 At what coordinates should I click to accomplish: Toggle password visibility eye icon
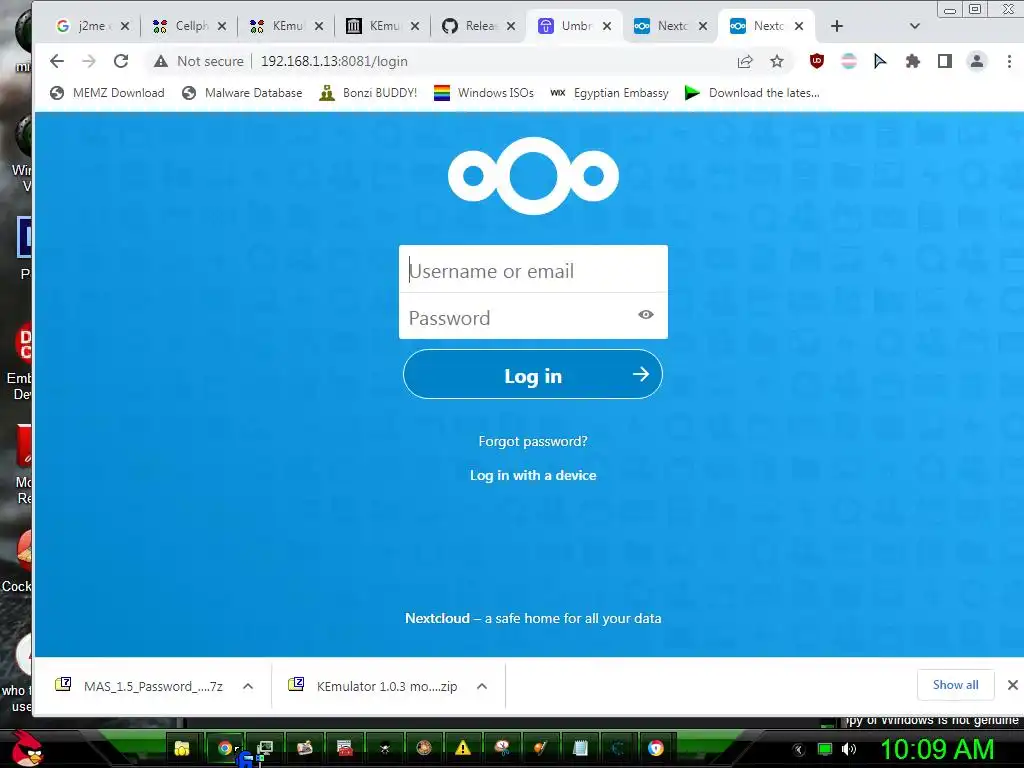(645, 315)
